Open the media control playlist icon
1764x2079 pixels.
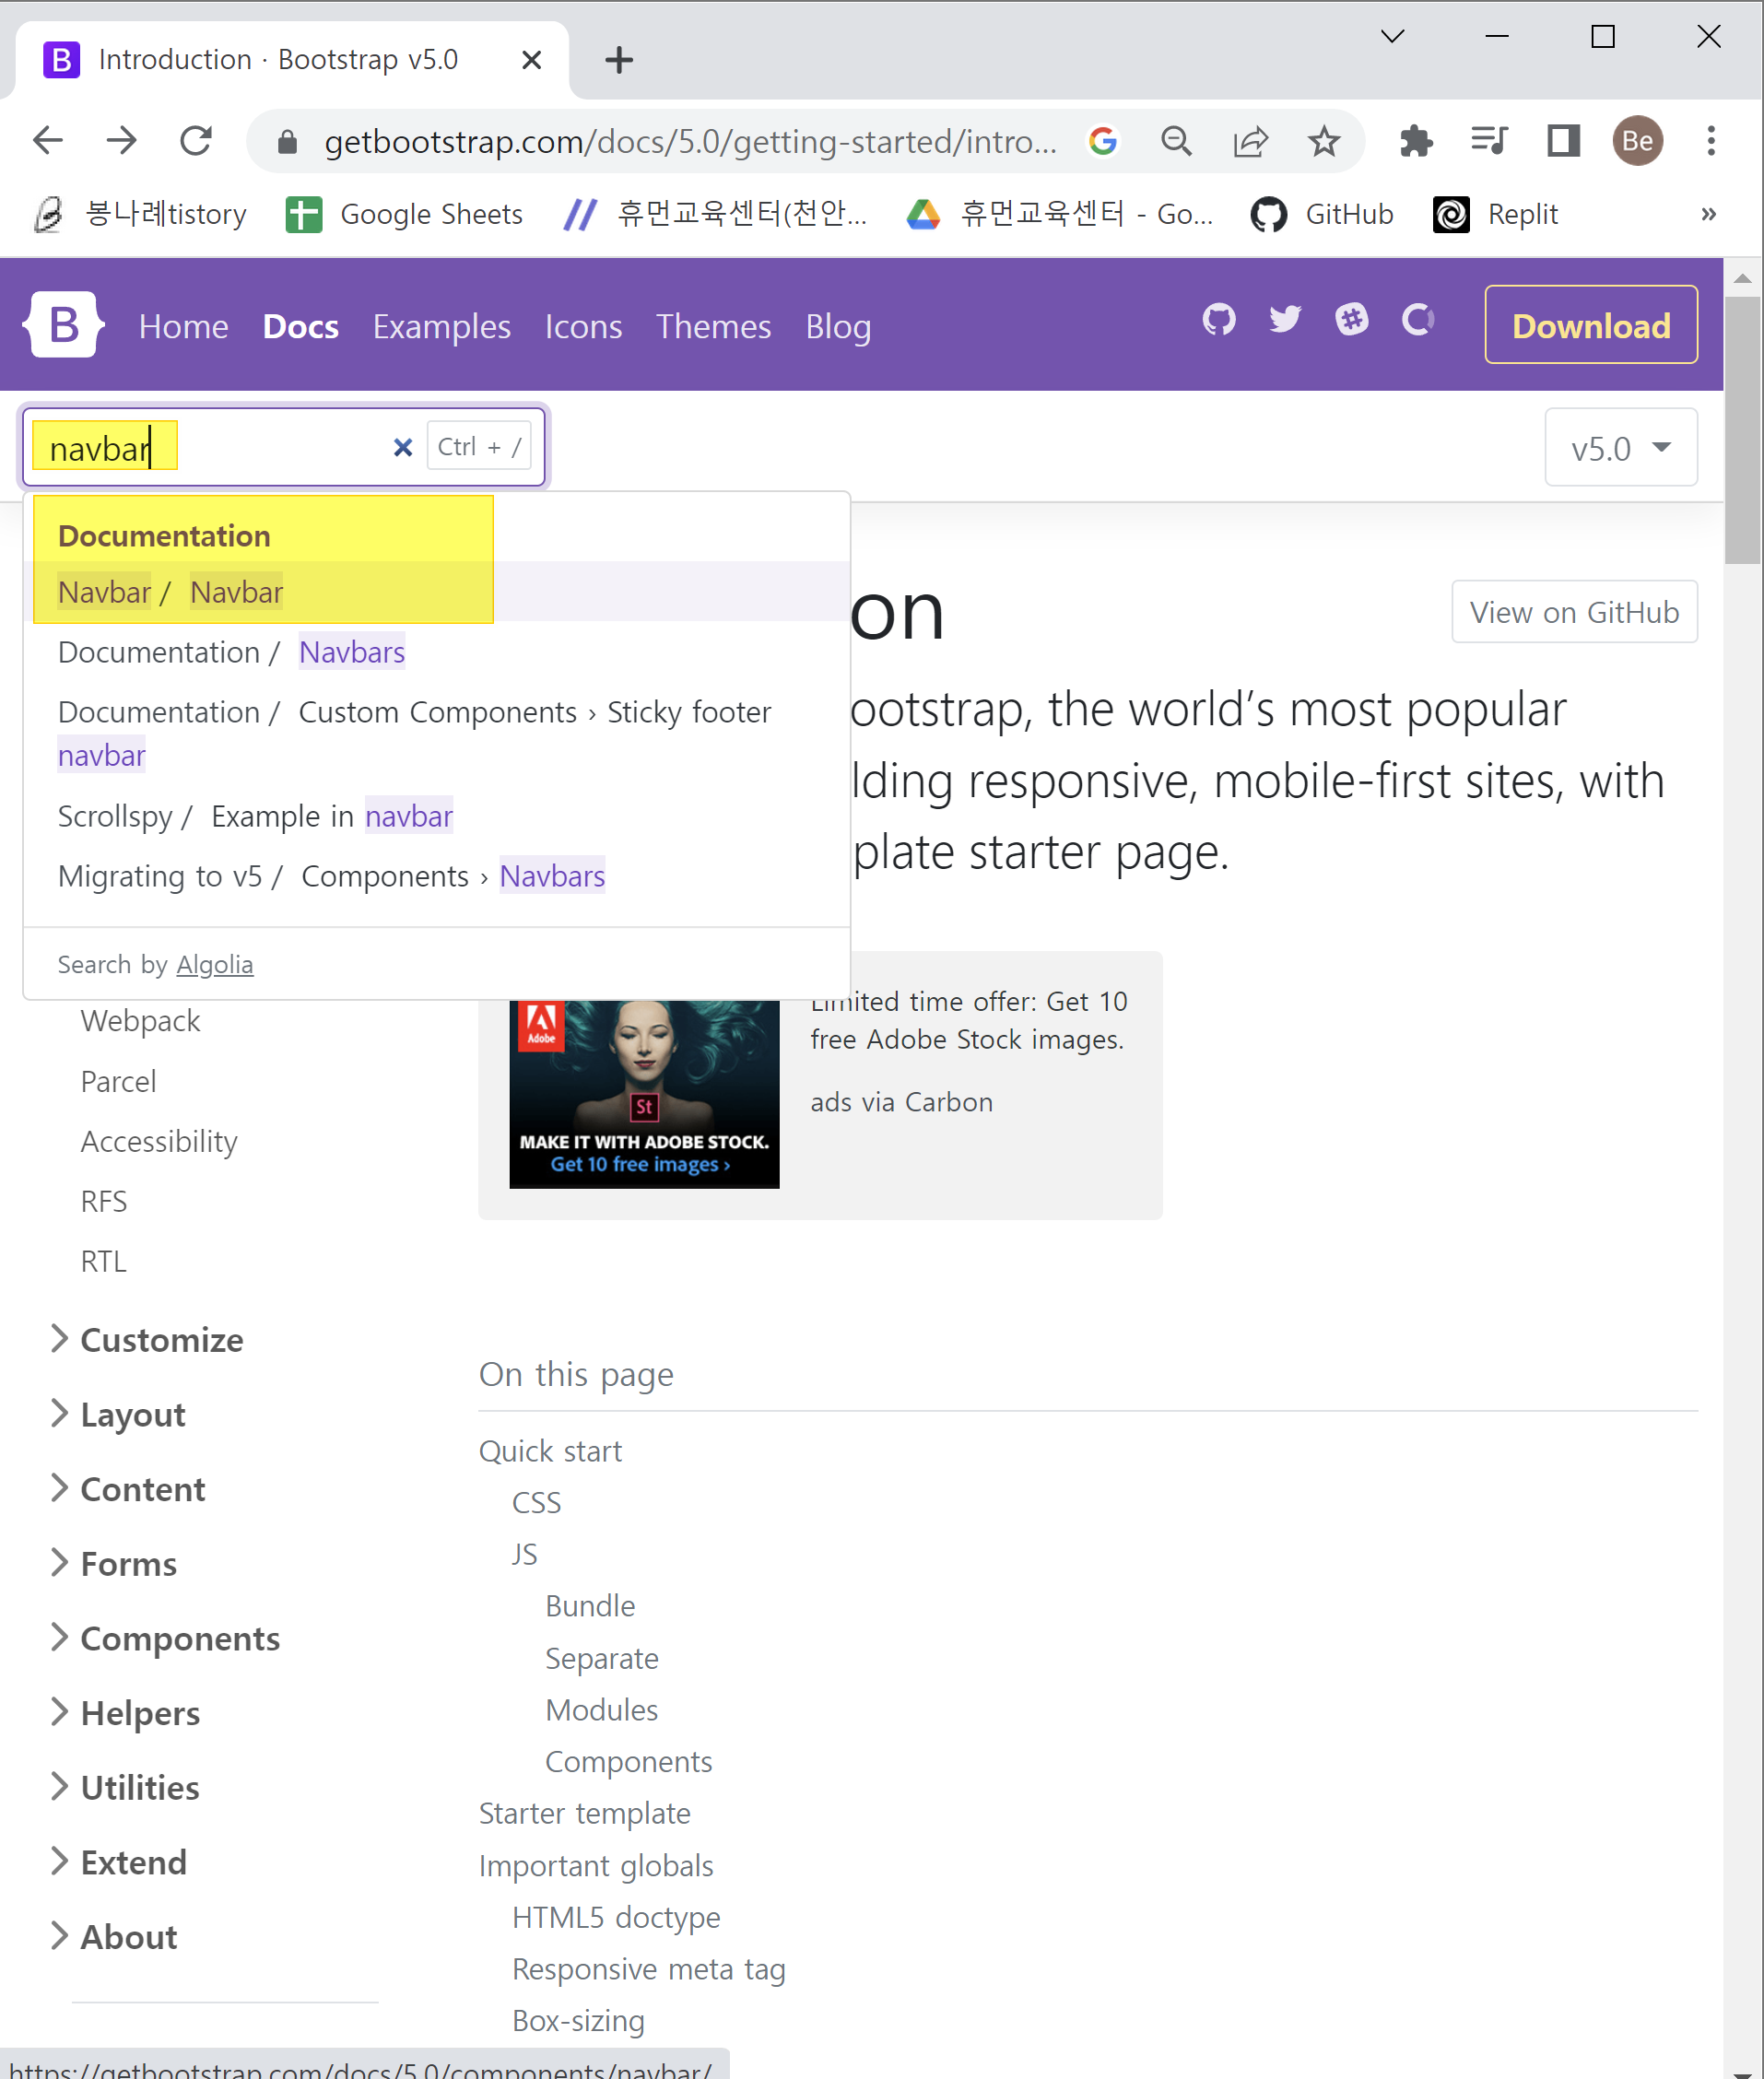click(1490, 141)
